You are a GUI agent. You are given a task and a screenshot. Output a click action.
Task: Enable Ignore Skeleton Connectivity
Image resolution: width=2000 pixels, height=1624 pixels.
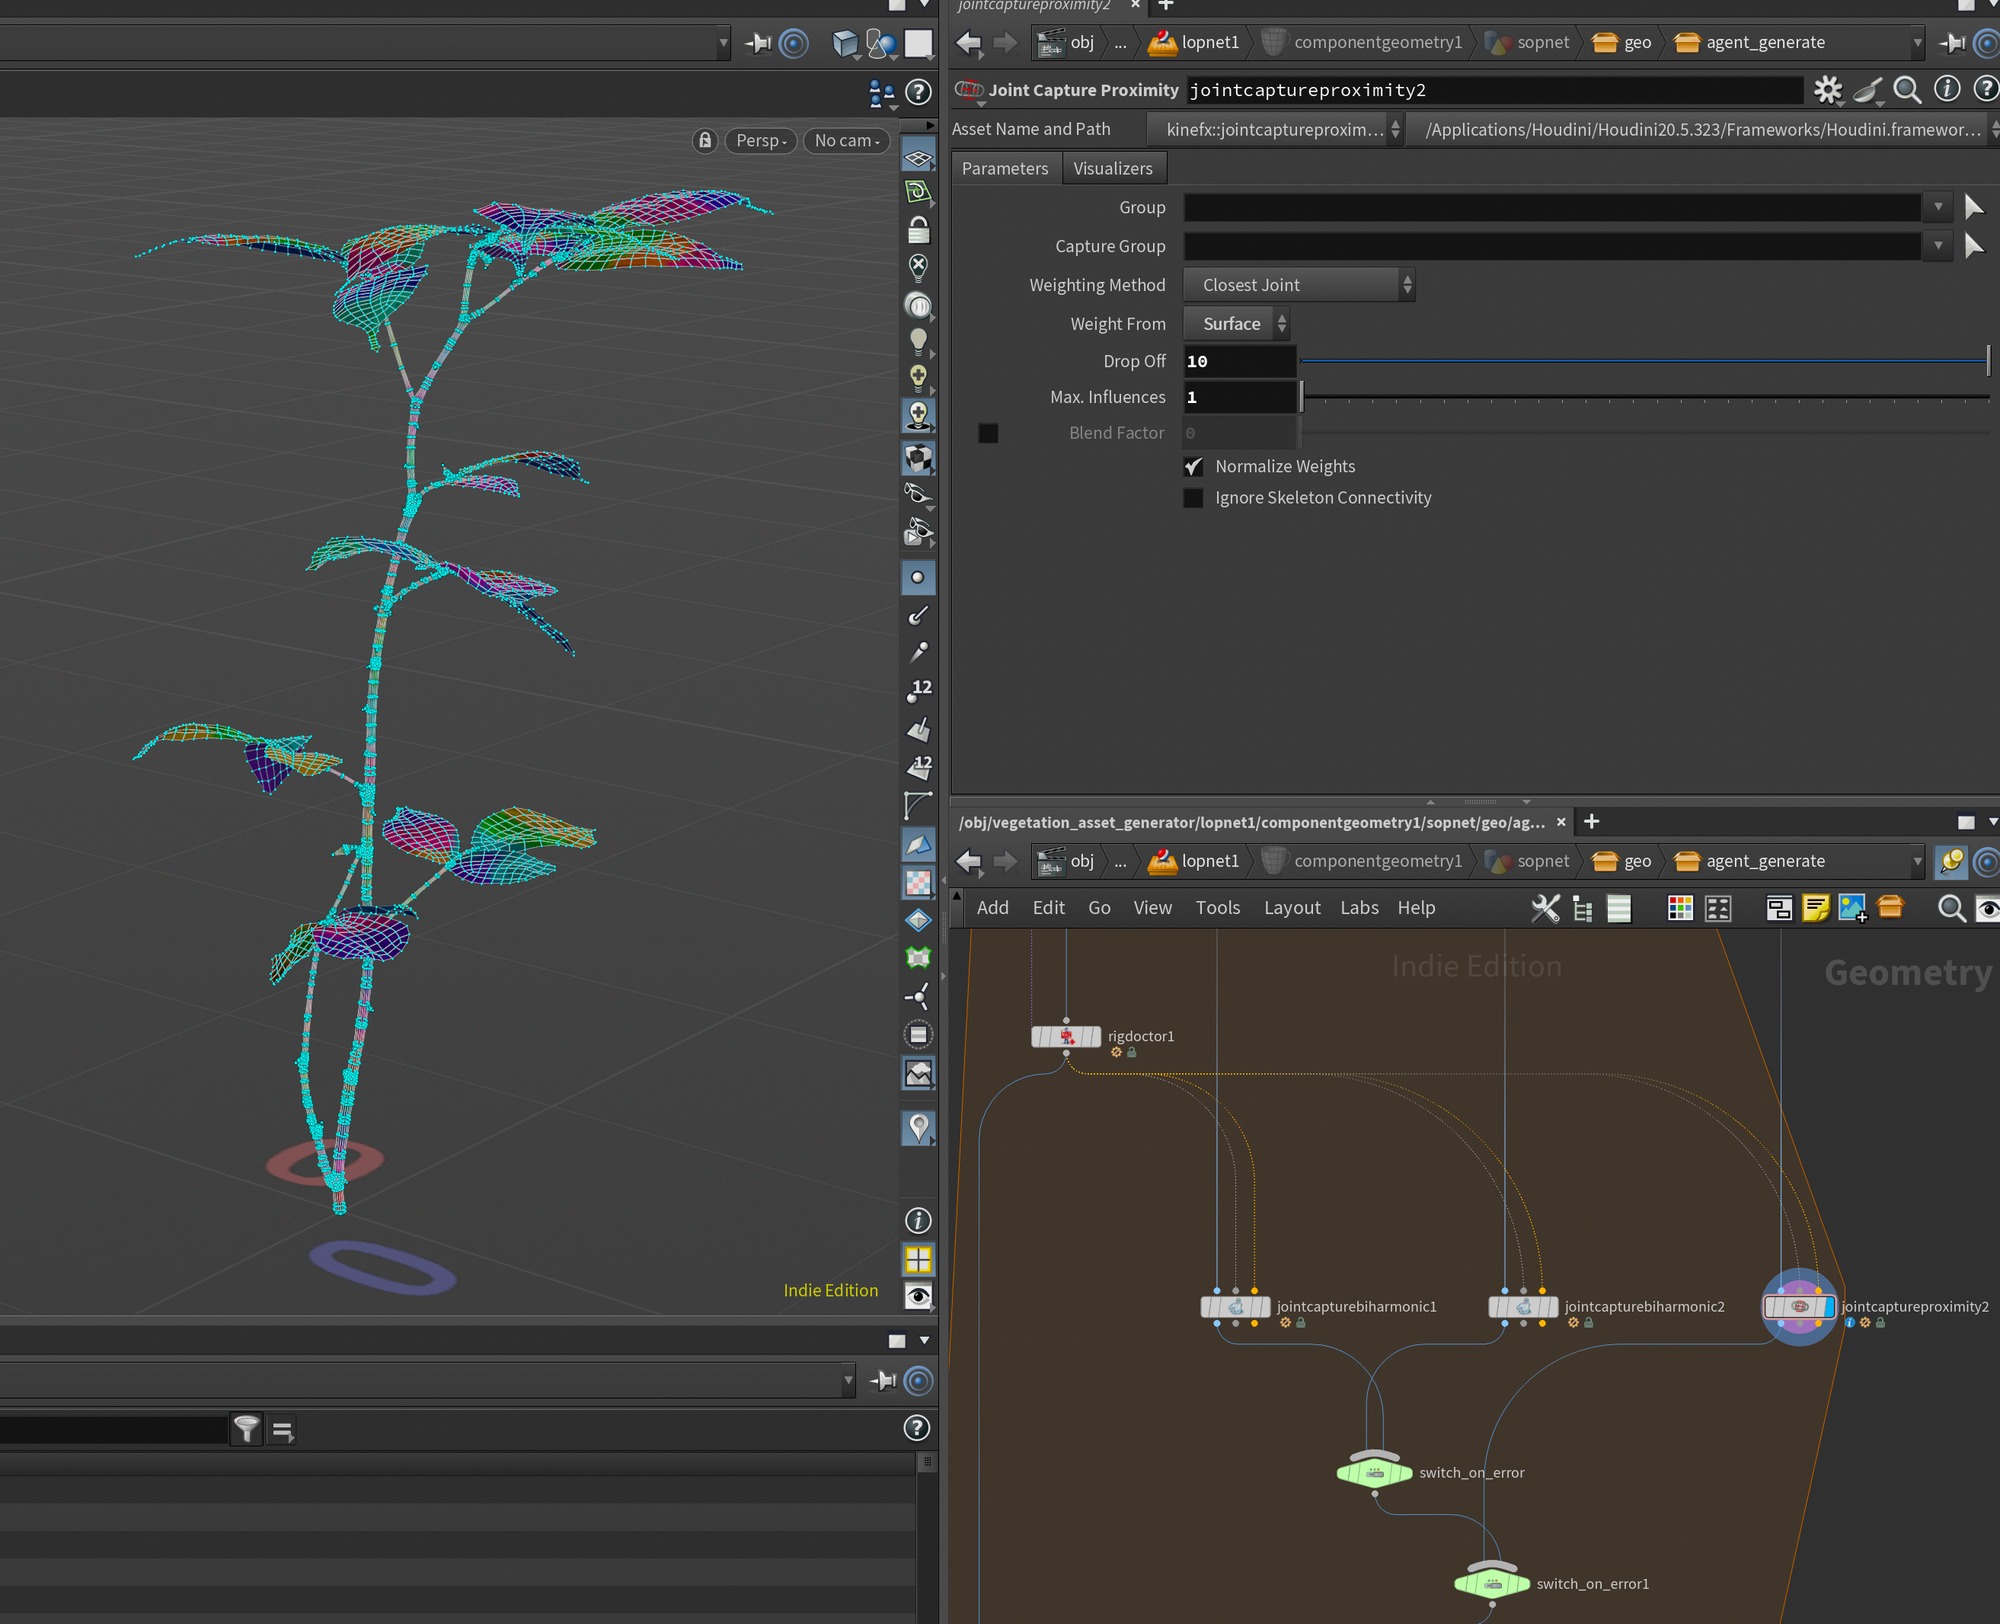(1193, 498)
